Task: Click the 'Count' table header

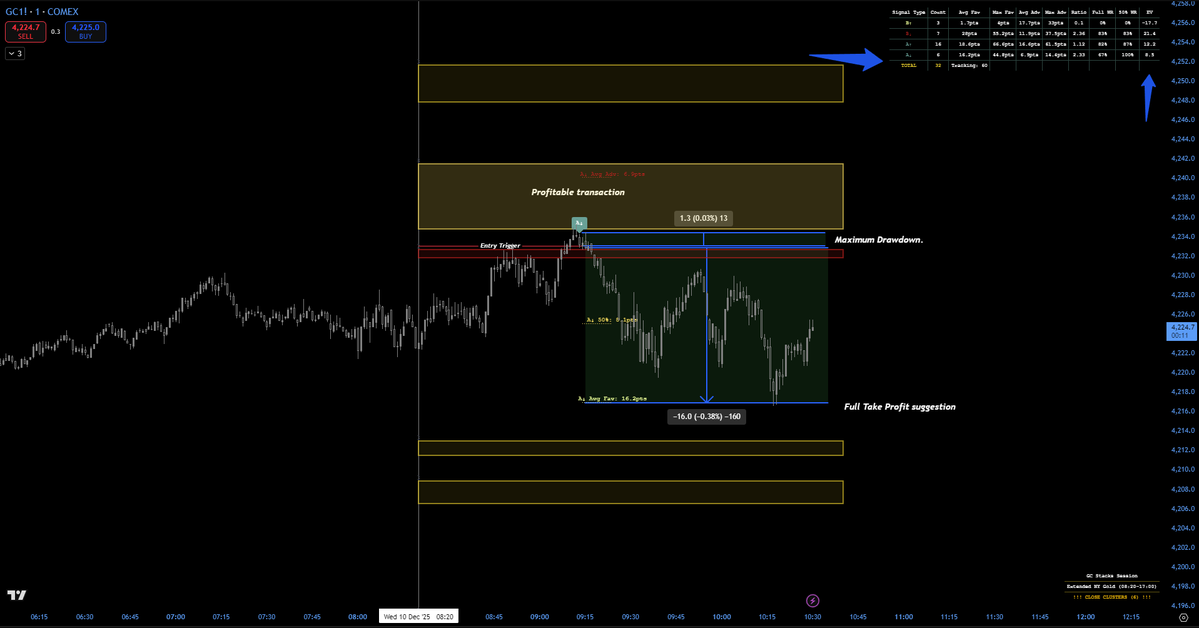Action: tap(938, 12)
